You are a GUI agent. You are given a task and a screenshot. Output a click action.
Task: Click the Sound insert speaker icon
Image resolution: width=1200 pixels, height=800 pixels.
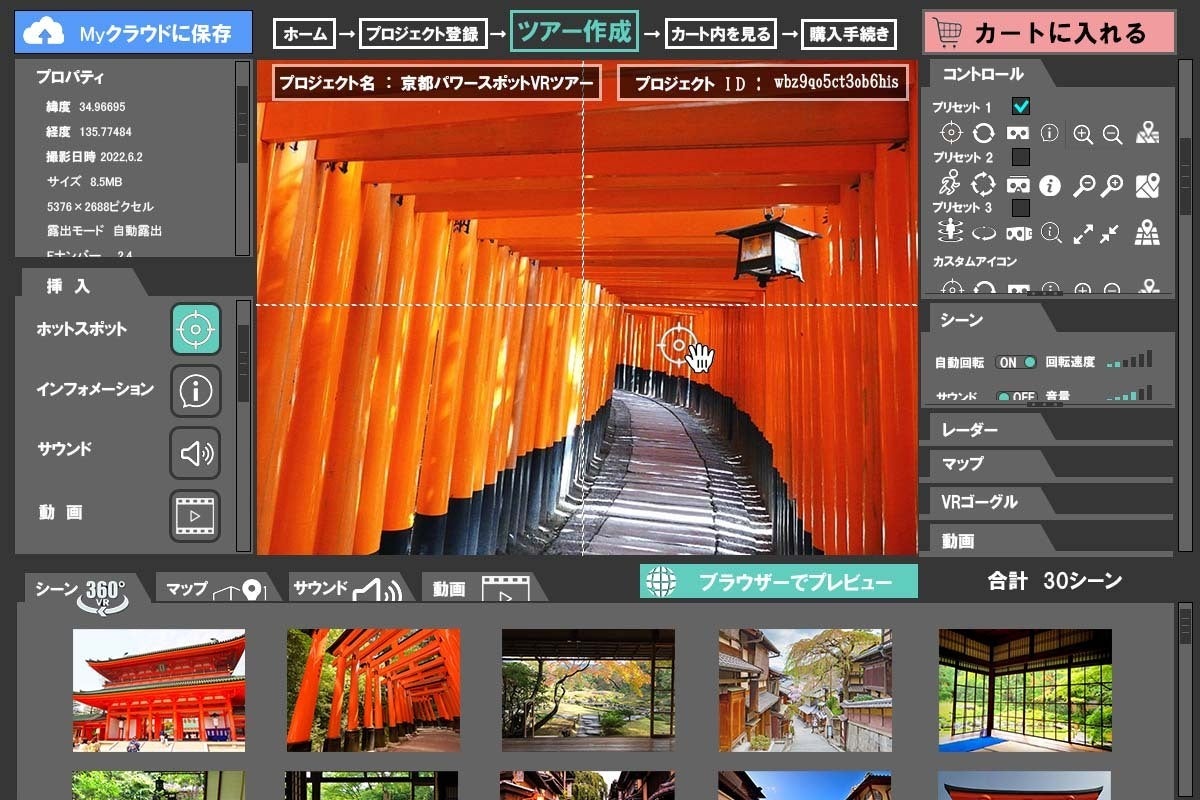tap(195, 454)
